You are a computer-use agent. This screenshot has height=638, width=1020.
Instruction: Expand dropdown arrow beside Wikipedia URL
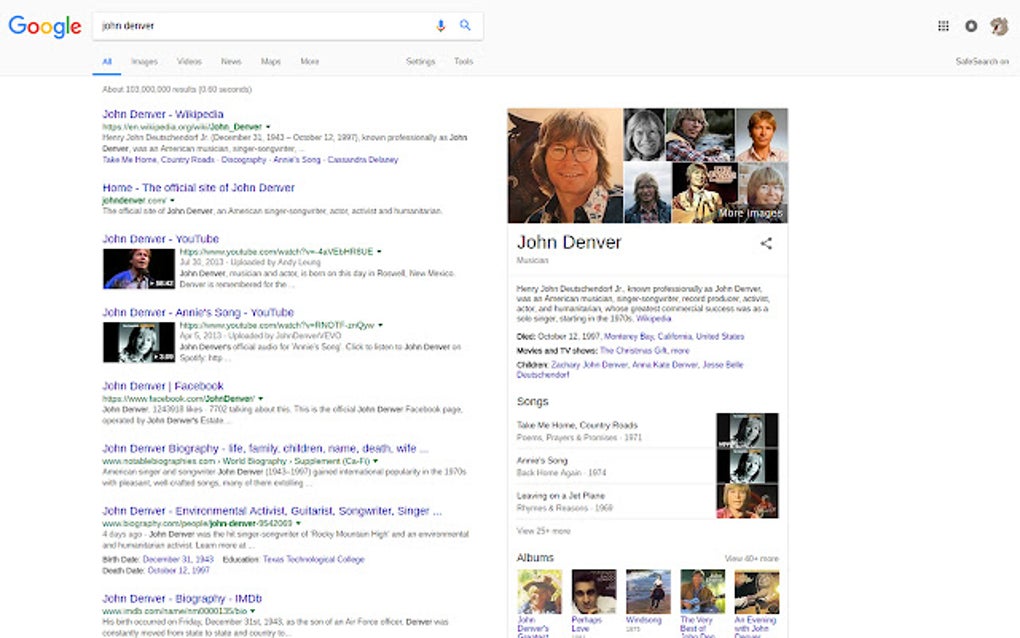click(x=268, y=127)
